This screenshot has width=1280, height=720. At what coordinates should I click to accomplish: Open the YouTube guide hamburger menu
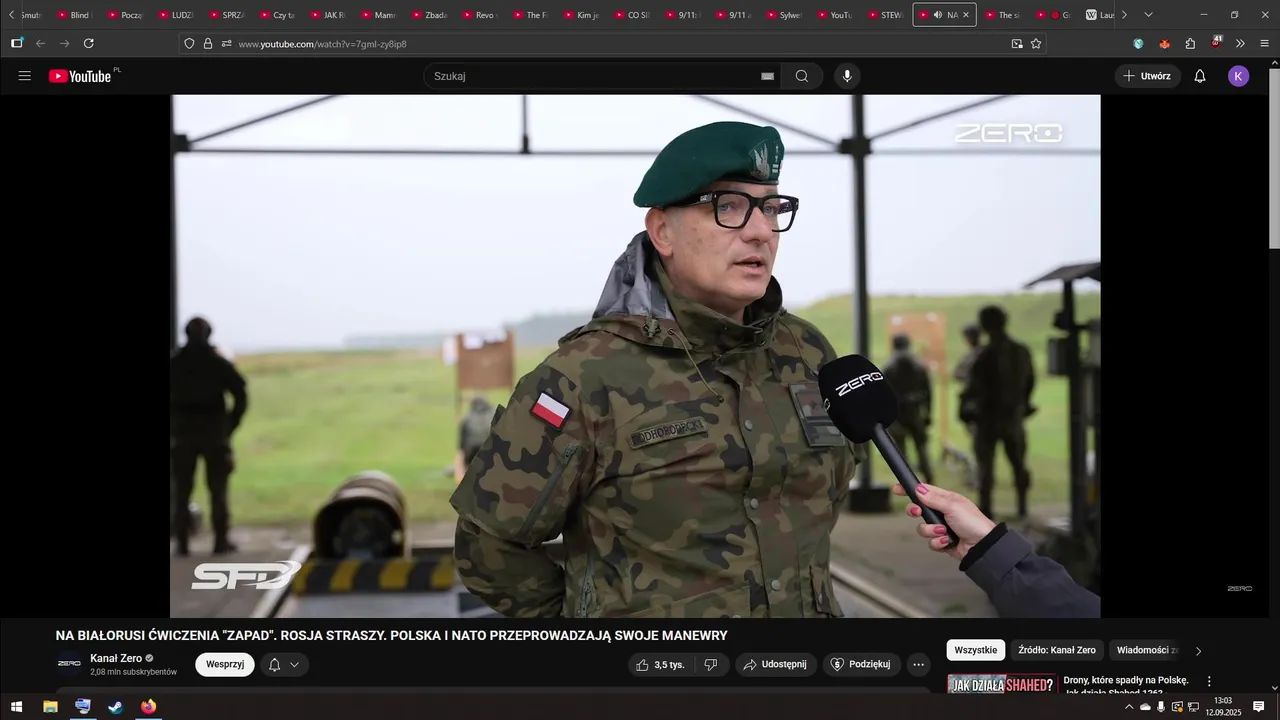(25, 76)
